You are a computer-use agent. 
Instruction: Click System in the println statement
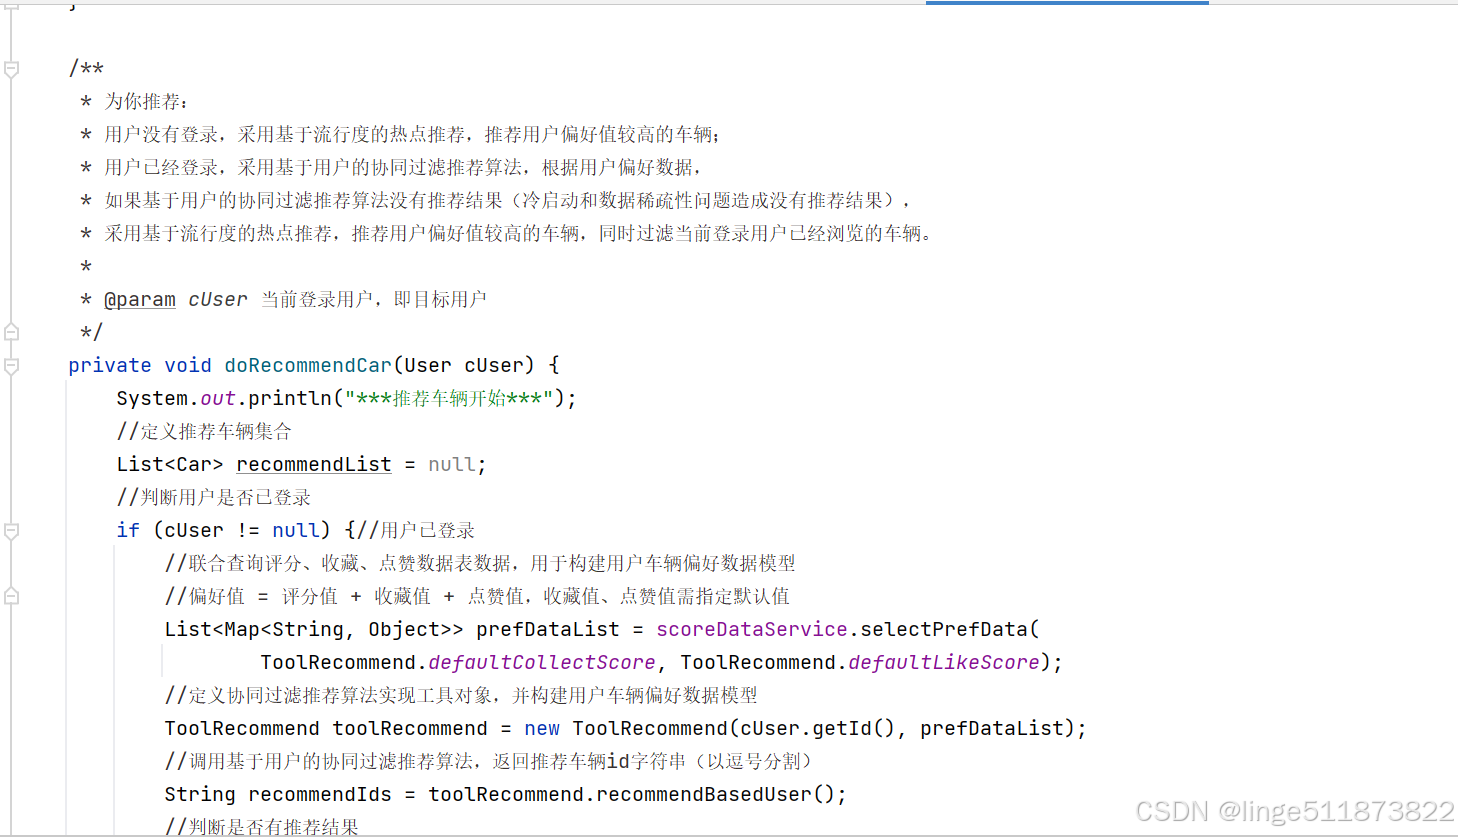(x=152, y=398)
